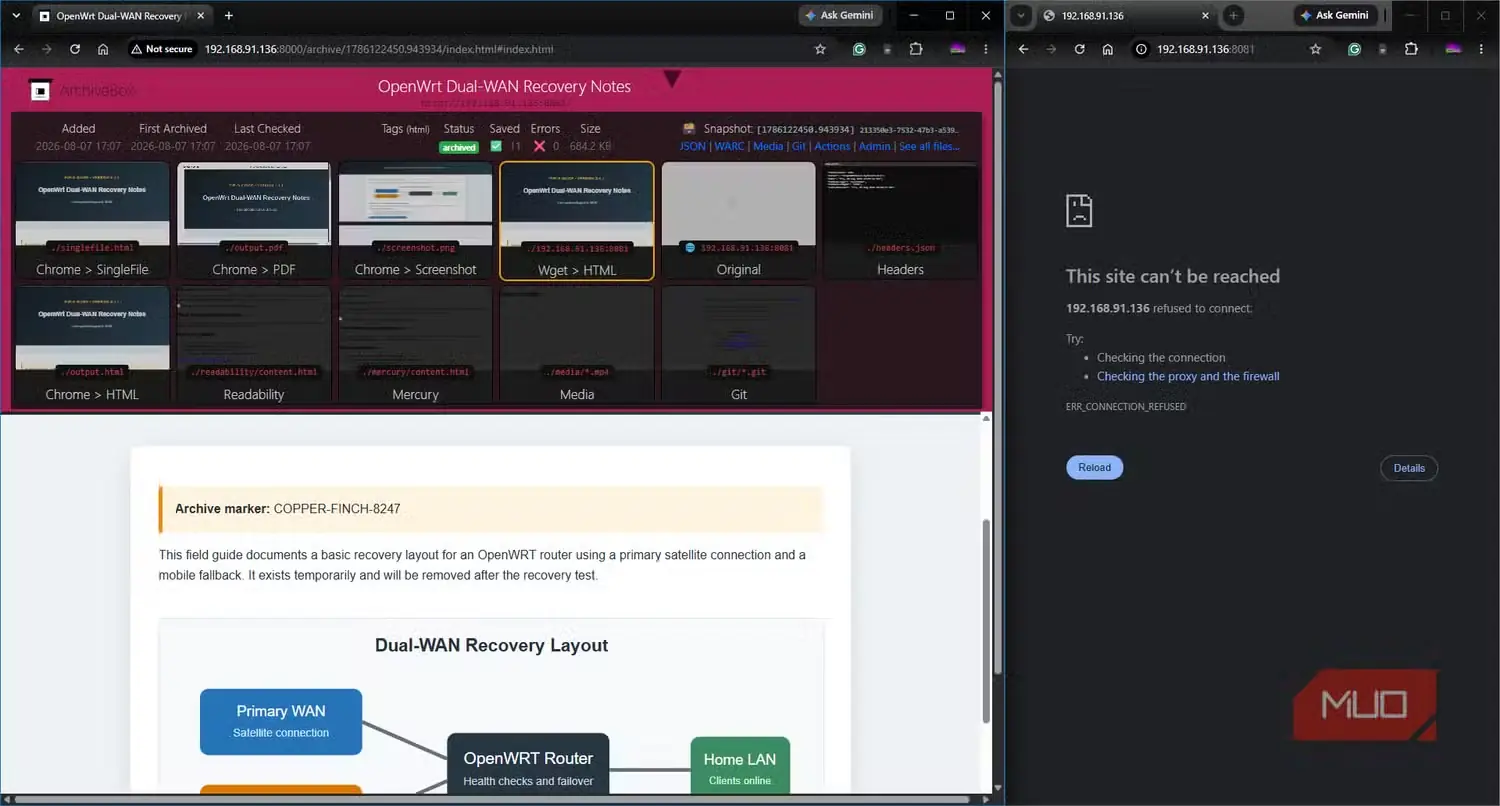The image size is (1500, 806).
Task: Expand tab search dropdown in 8081 error window
Action: (1021, 16)
